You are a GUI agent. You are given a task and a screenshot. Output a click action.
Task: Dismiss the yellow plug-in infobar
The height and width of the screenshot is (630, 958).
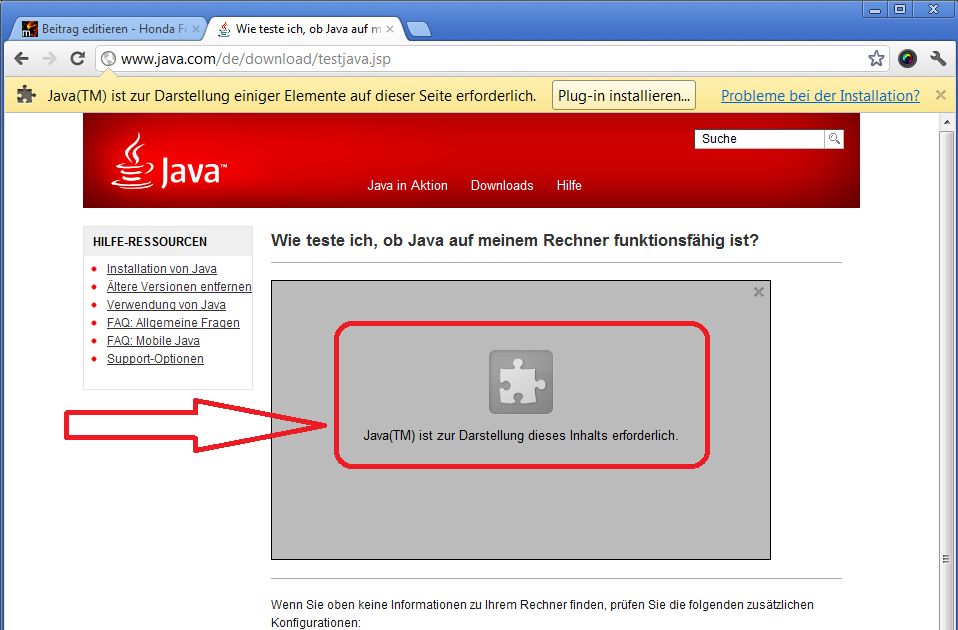(x=941, y=95)
